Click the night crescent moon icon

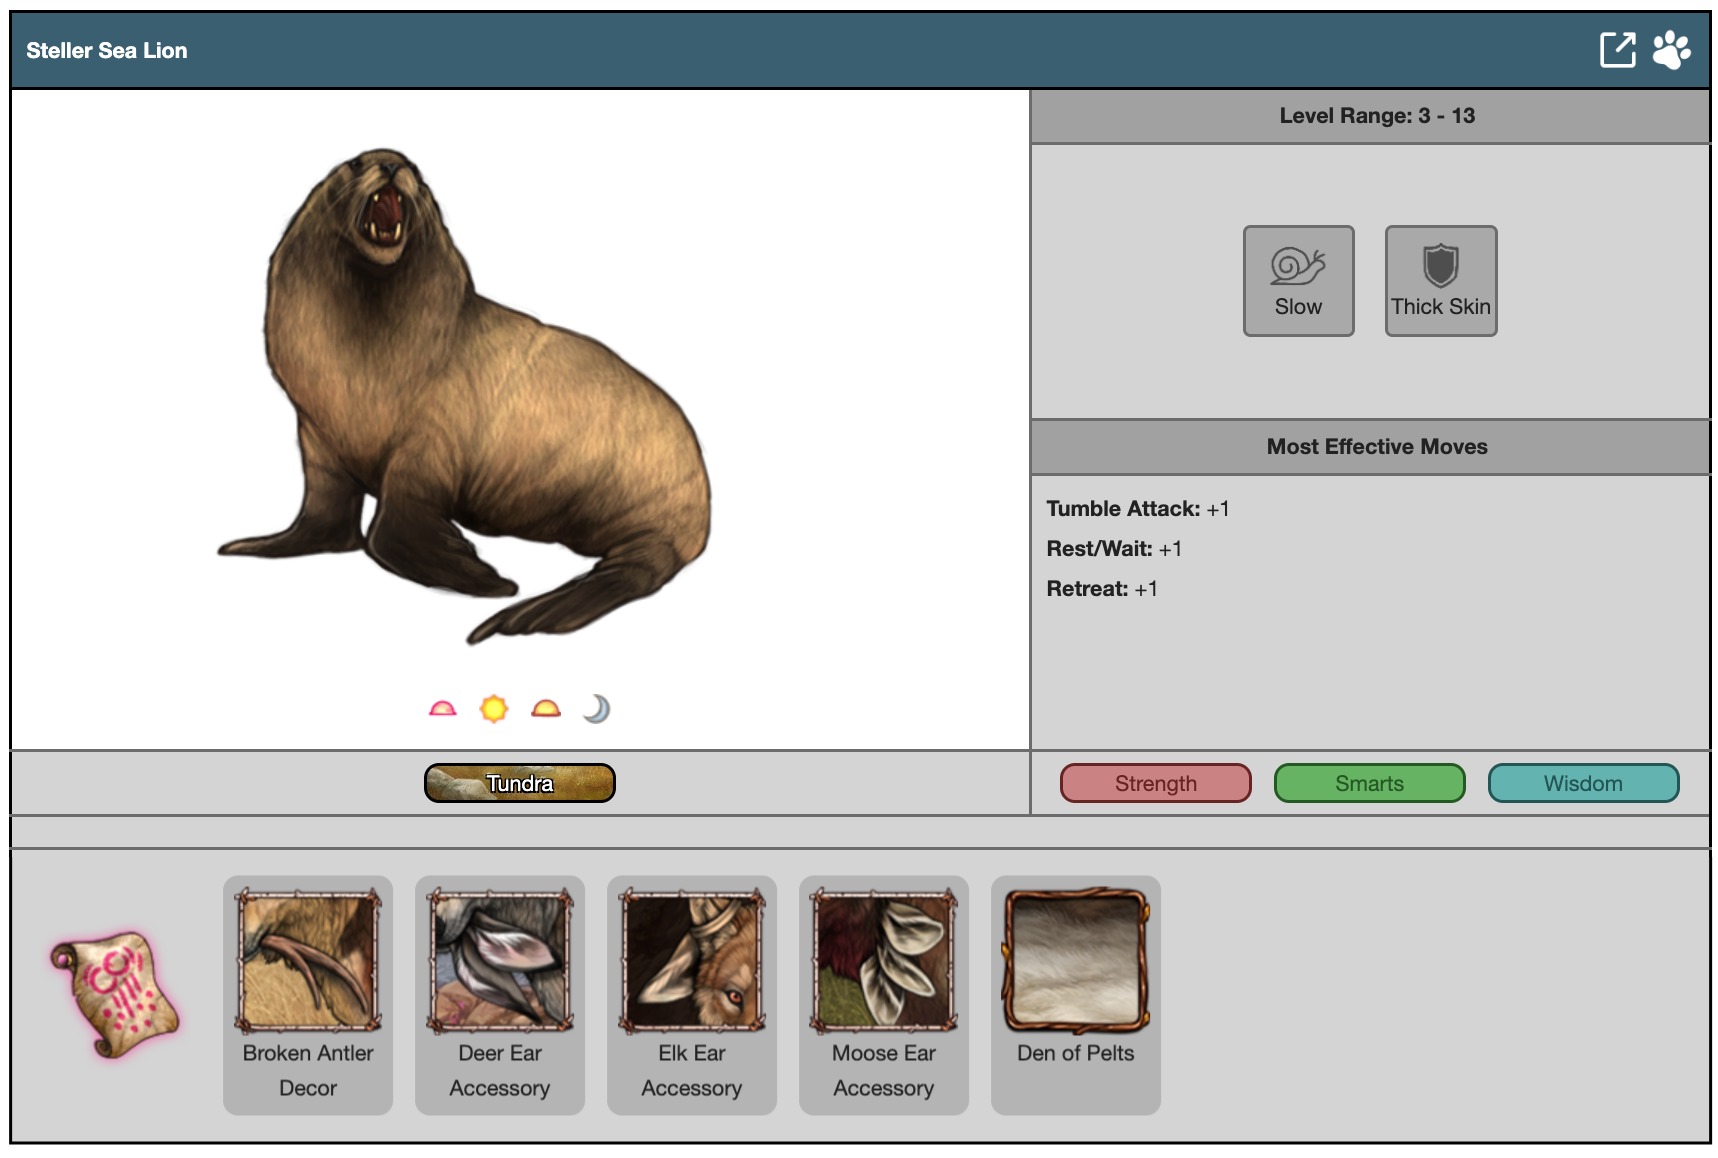pos(597,709)
